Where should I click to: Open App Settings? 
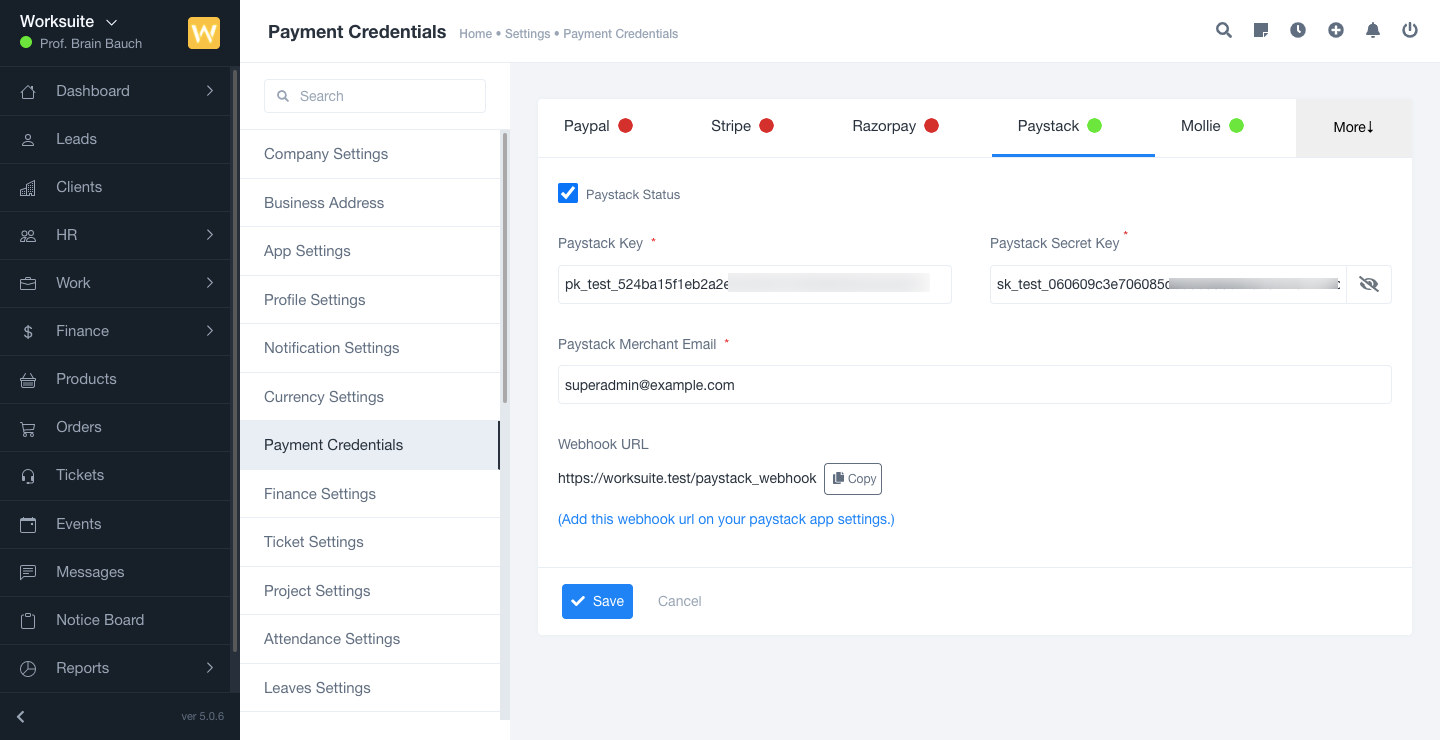369,251
